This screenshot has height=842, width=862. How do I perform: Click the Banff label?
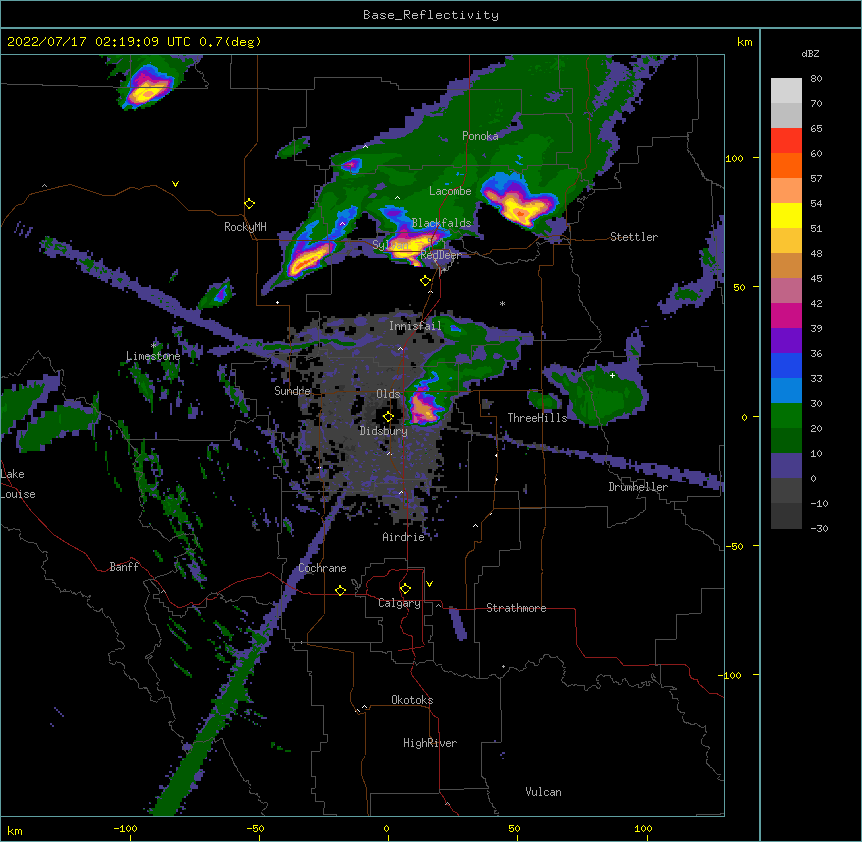(x=124, y=567)
